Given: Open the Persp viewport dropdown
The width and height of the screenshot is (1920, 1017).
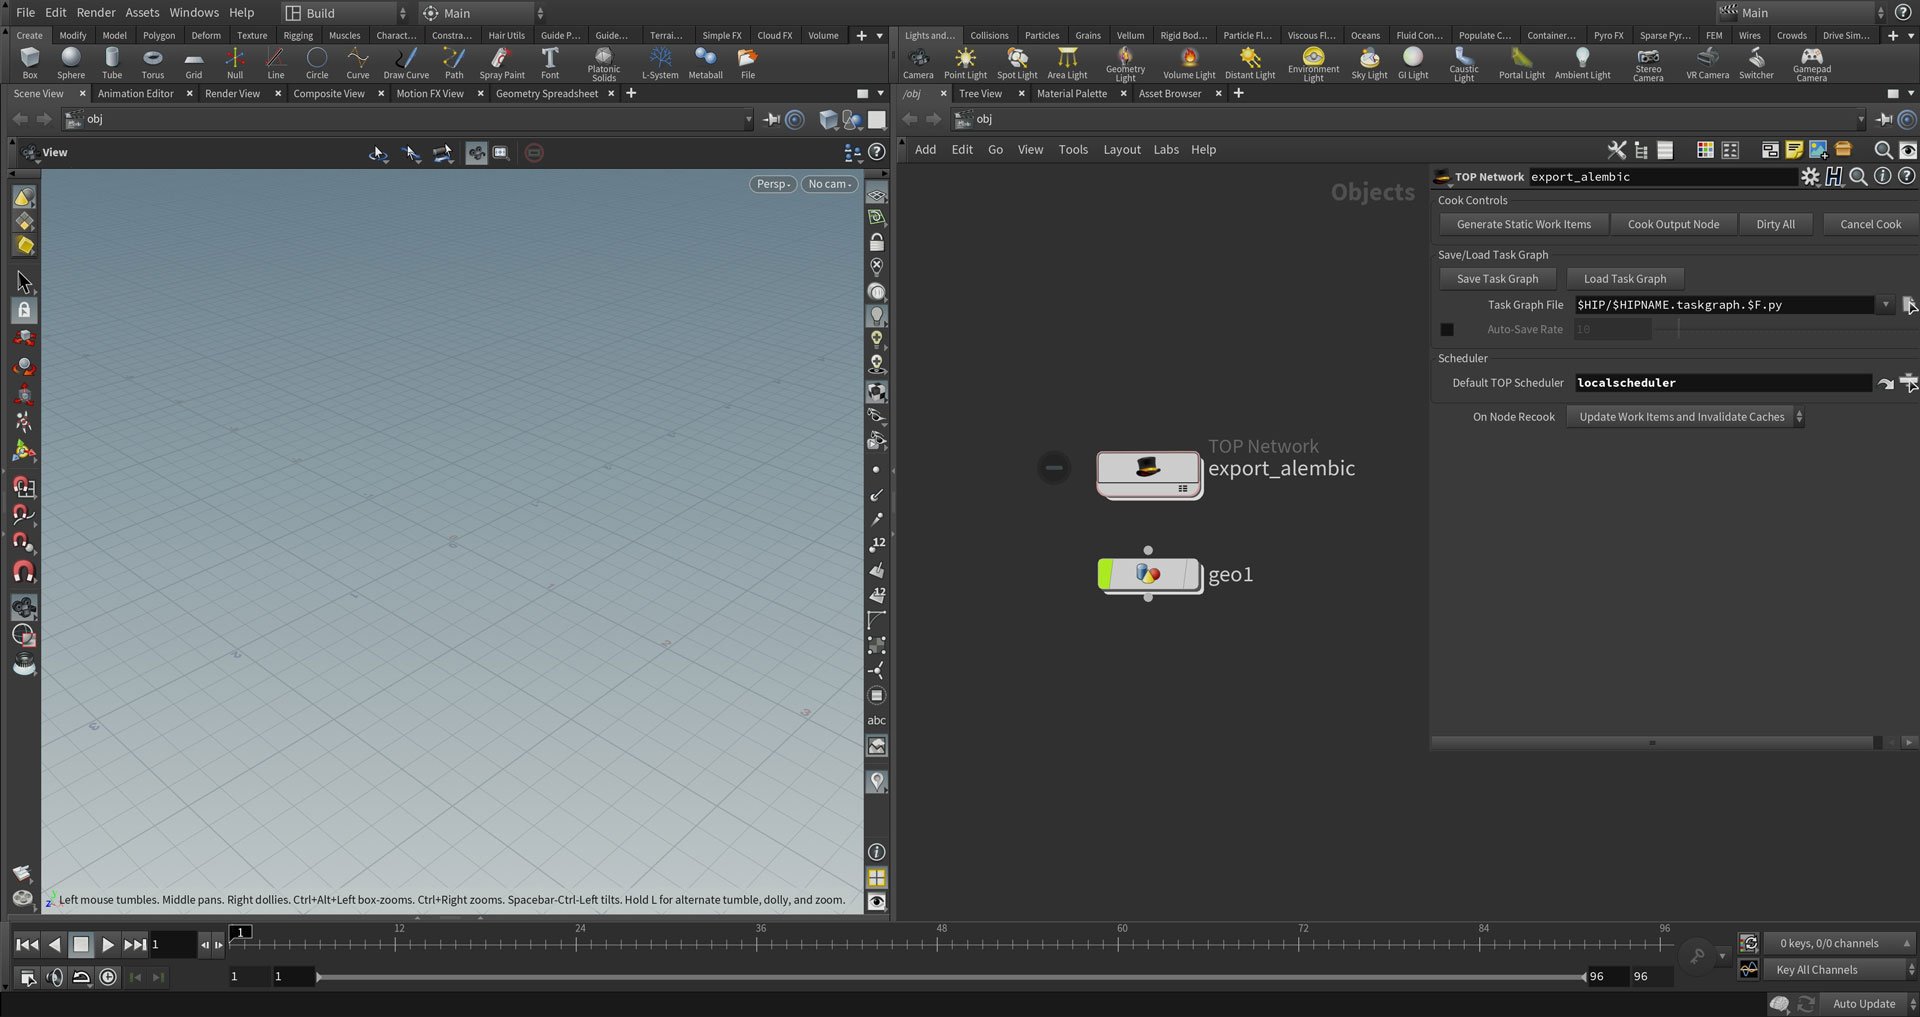Looking at the screenshot, I should click(773, 184).
